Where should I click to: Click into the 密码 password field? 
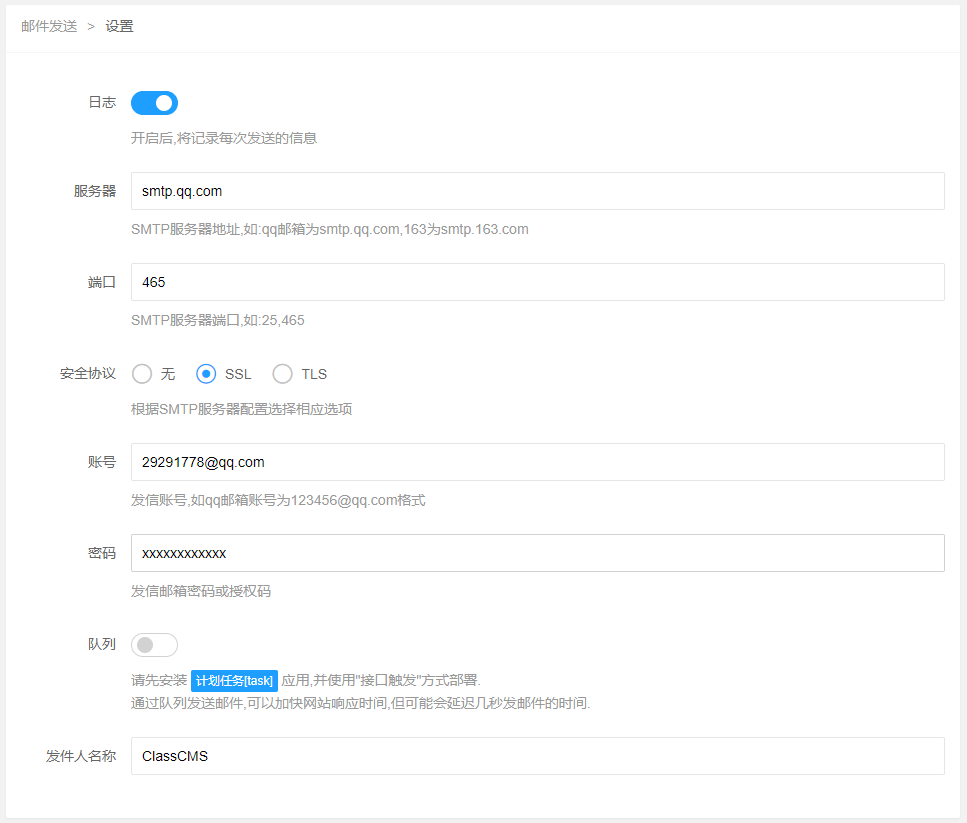click(x=537, y=553)
